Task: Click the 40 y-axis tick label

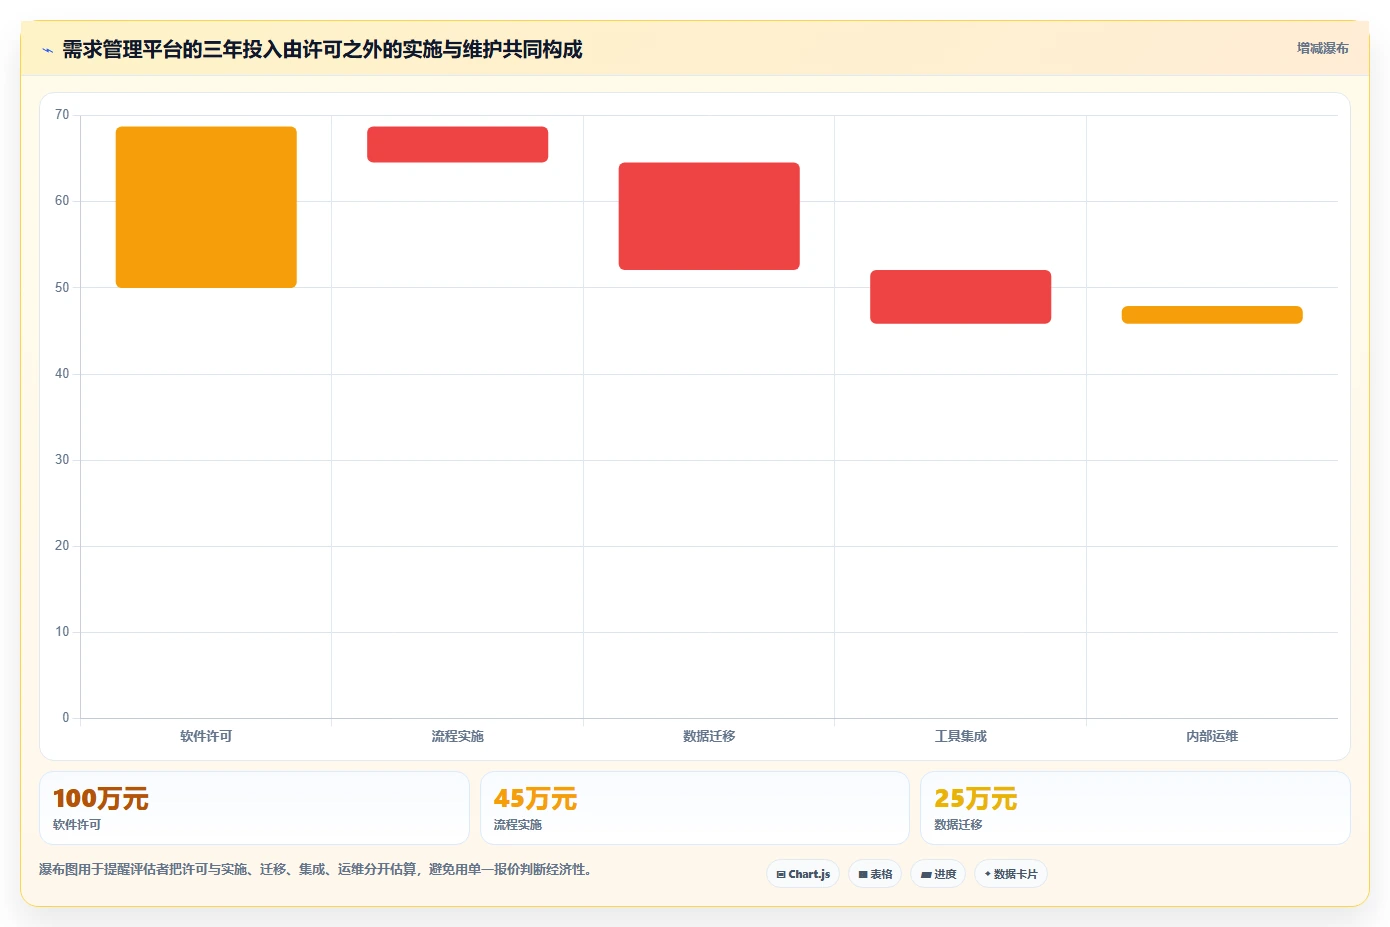Action: tap(62, 374)
